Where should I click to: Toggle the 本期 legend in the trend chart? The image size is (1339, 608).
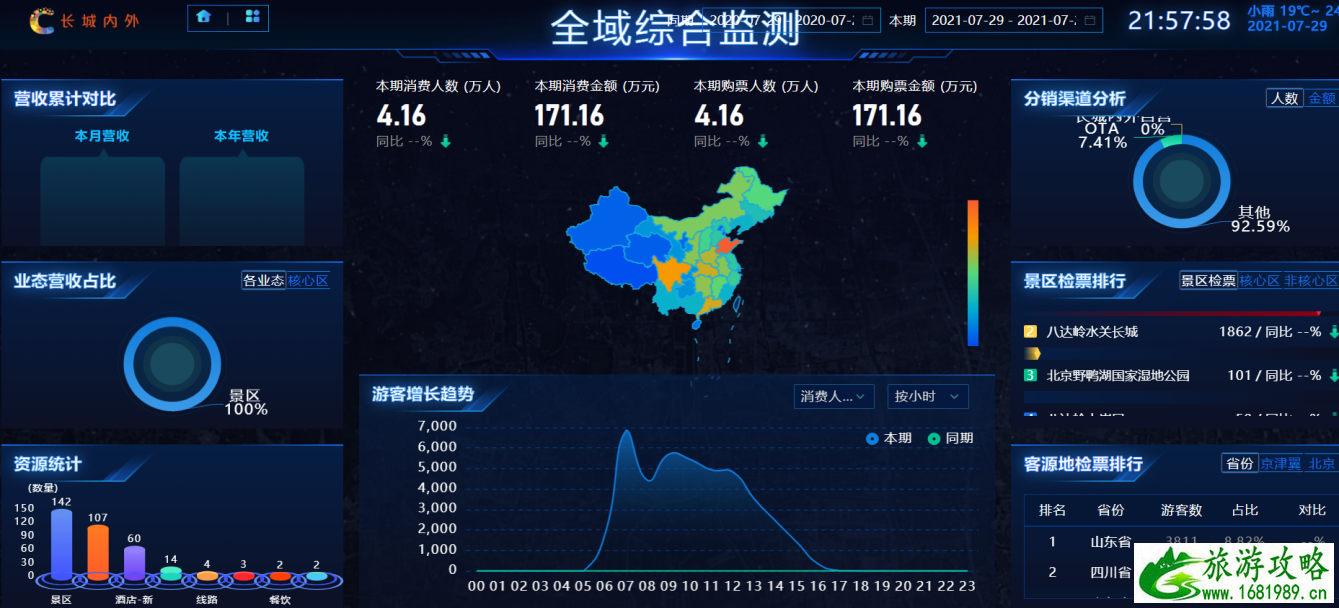point(889,438)
